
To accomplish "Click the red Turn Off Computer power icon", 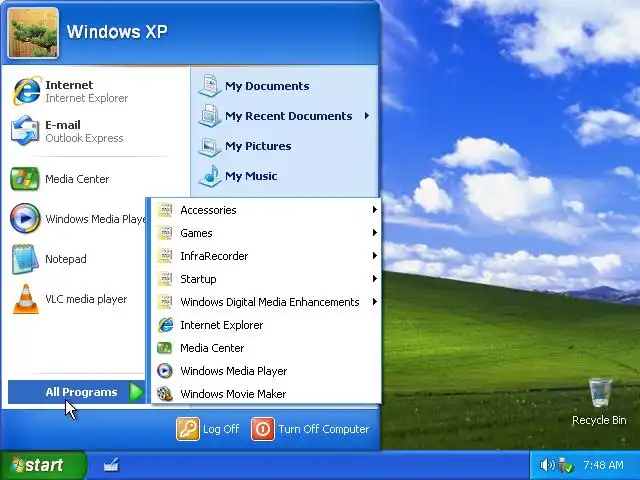I will pyautogui.click(x=263, y=429).
